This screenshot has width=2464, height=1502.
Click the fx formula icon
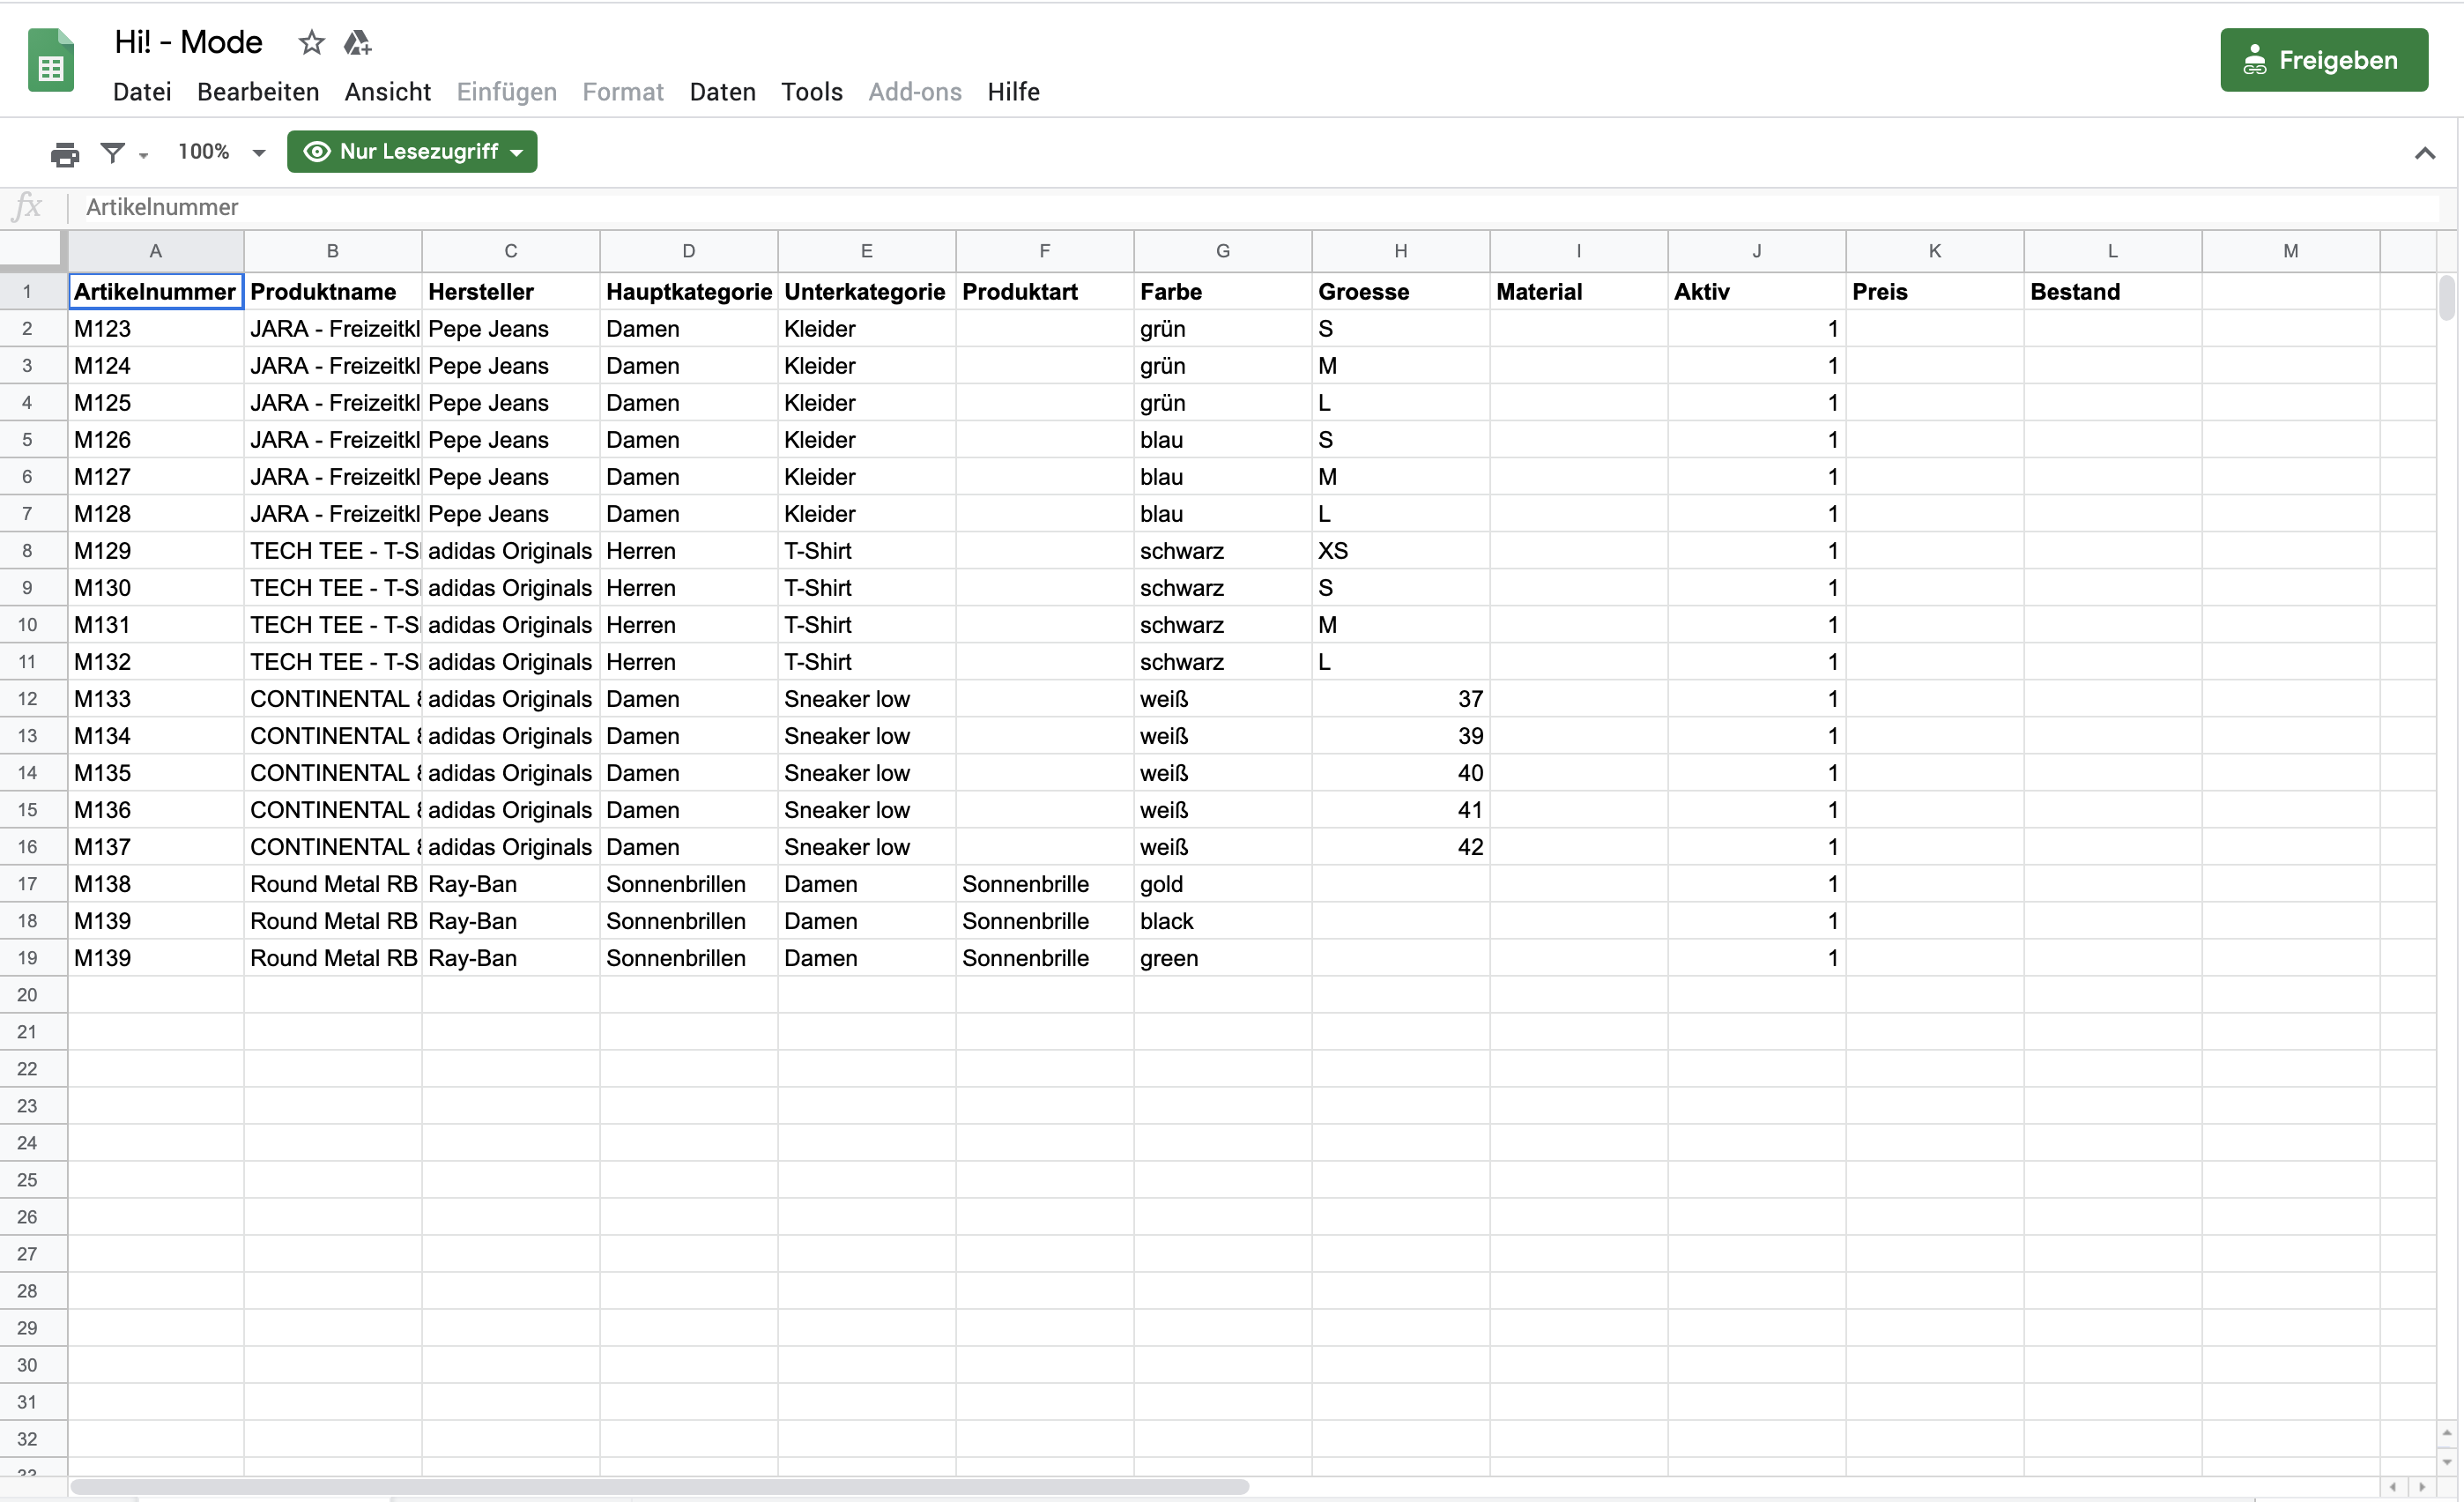[x=27, y=207]
